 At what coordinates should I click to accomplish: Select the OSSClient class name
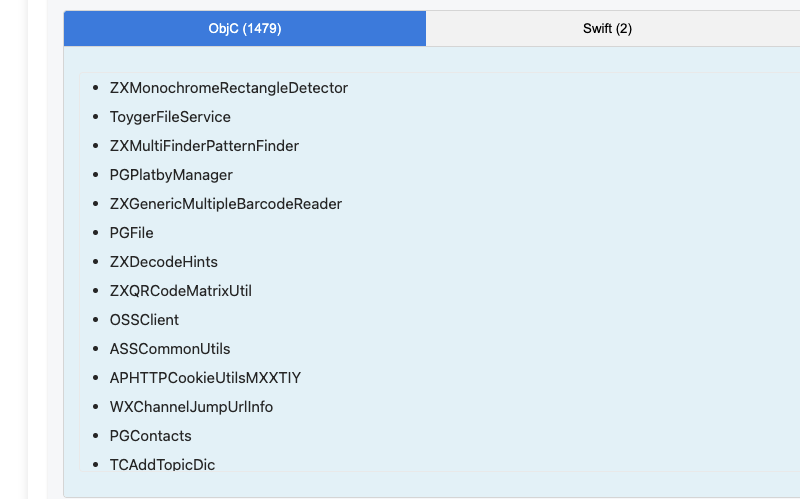click(x=144, y=320)
